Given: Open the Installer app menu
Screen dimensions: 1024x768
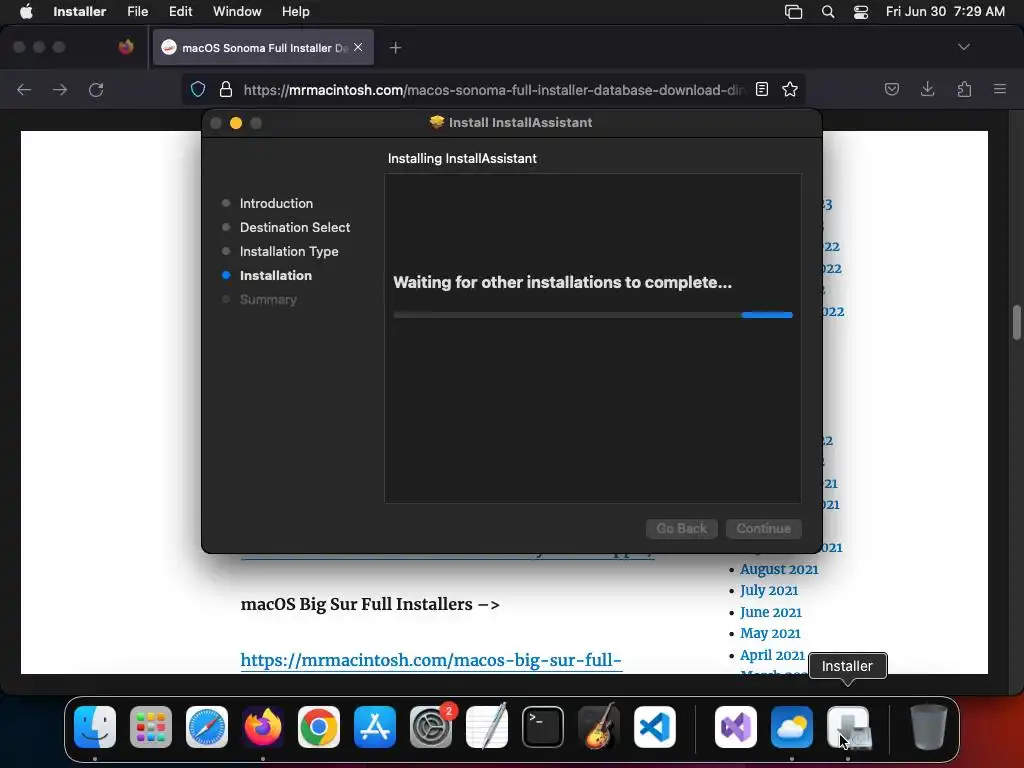Looking at the screenshot, I should (x=79, y=12).
